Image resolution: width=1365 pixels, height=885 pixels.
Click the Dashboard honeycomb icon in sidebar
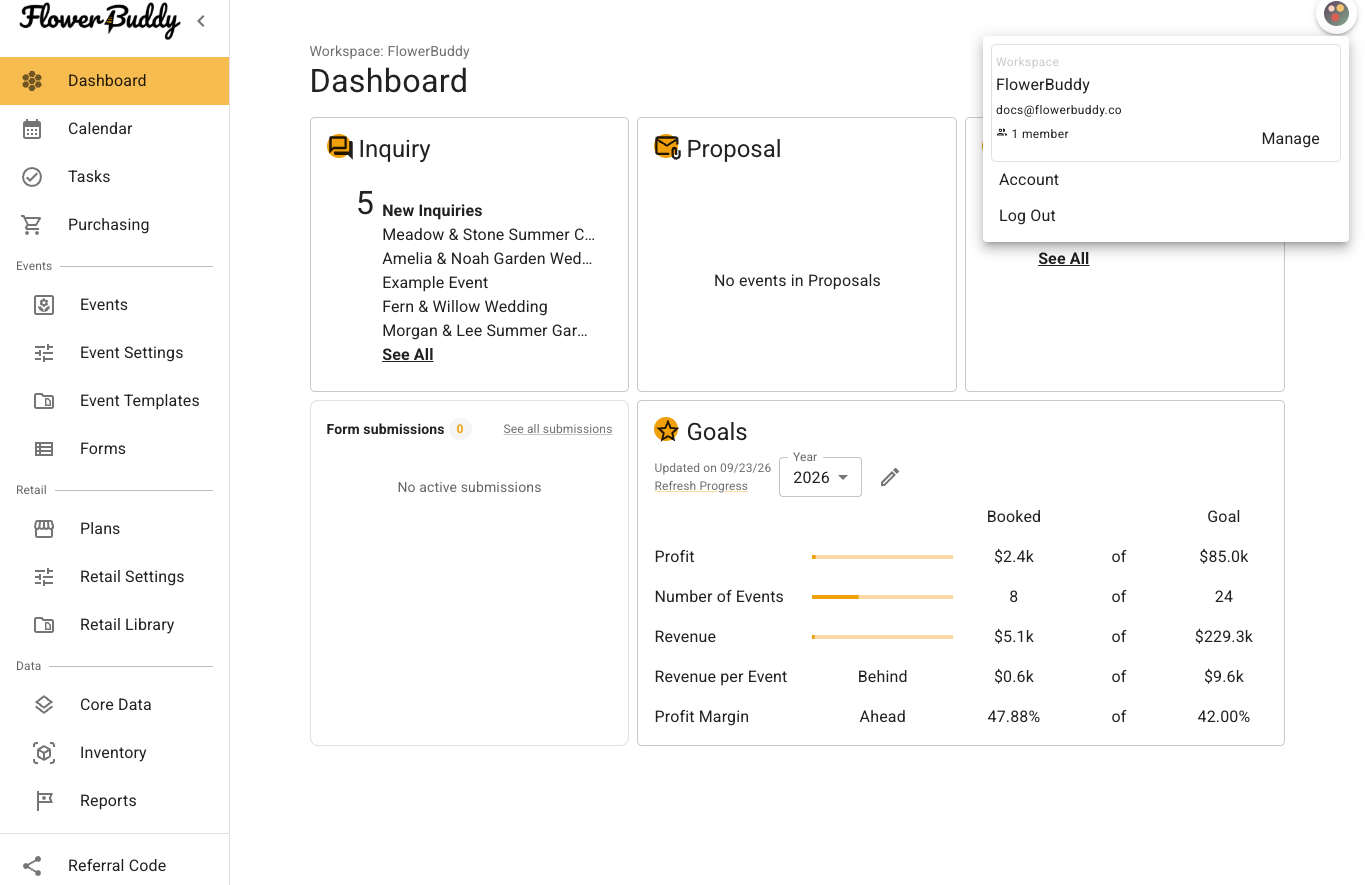point(32,81)
